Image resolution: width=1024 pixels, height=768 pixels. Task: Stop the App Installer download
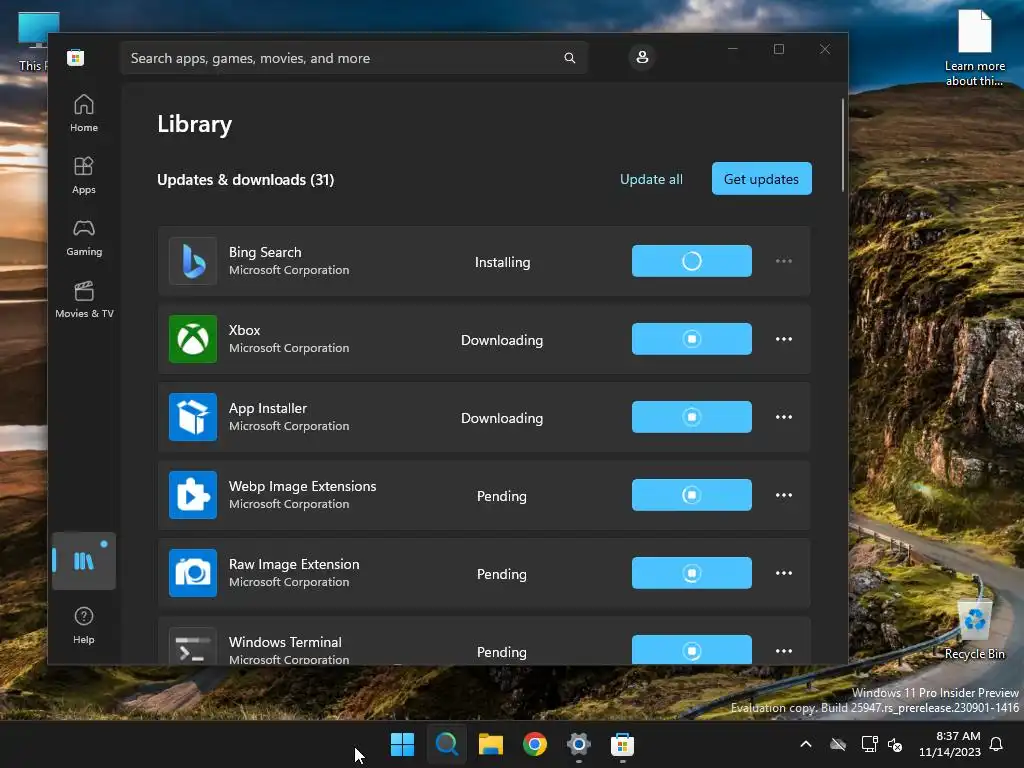(x=692, y=417)
